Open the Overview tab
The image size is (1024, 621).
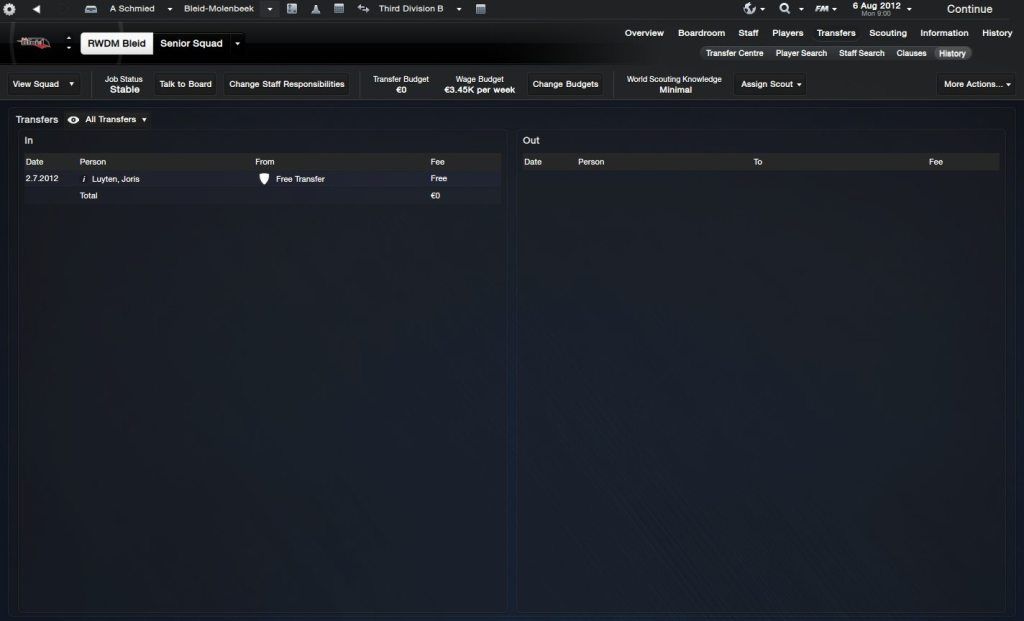(x=644, y=33)
